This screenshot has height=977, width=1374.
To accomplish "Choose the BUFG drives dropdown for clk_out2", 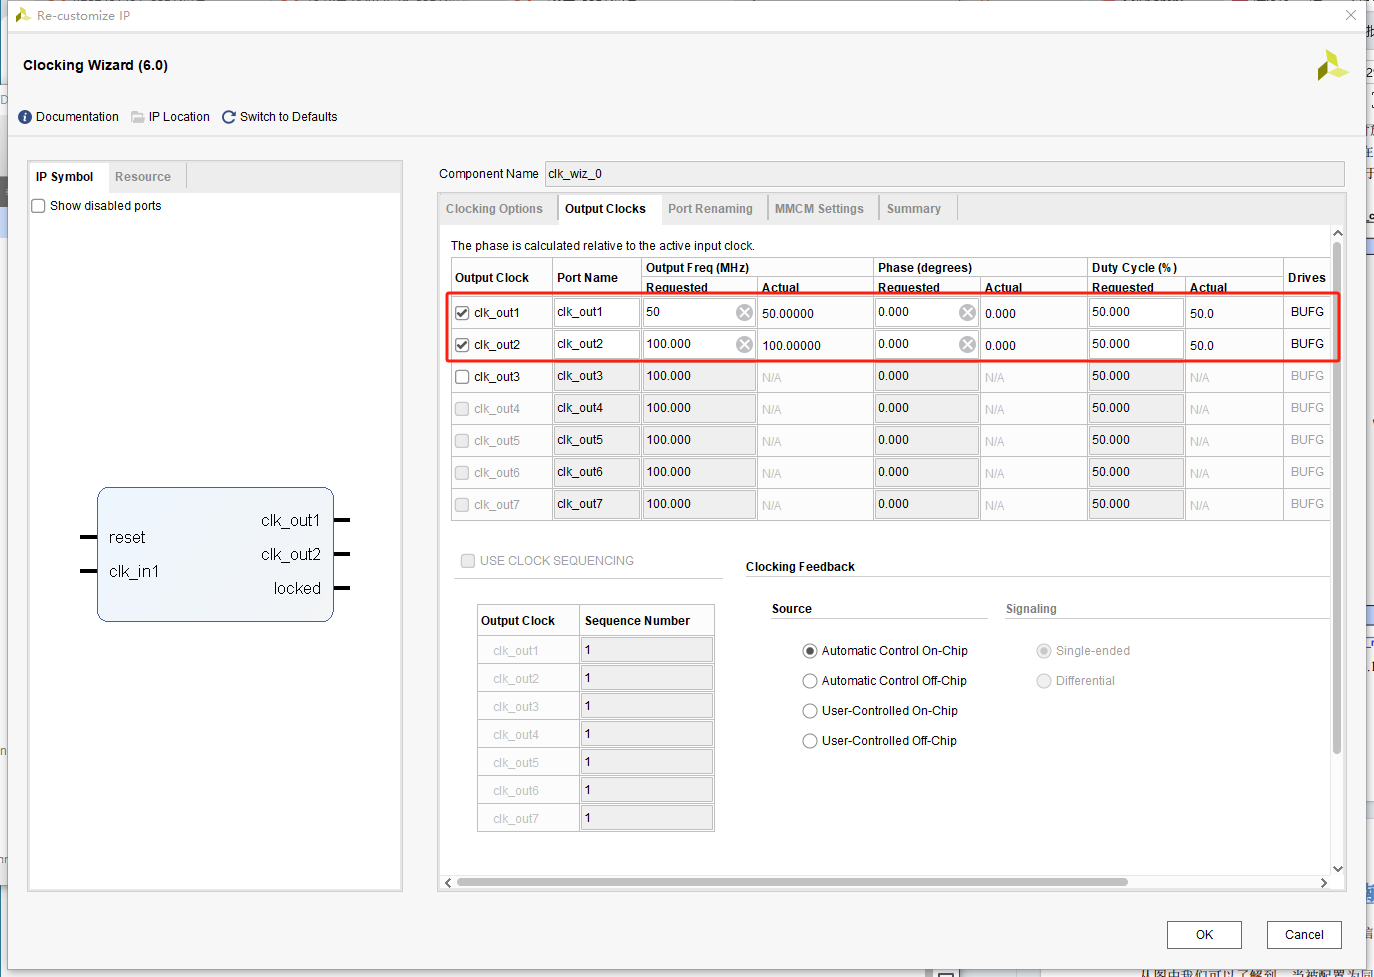I will [1307, 344].
